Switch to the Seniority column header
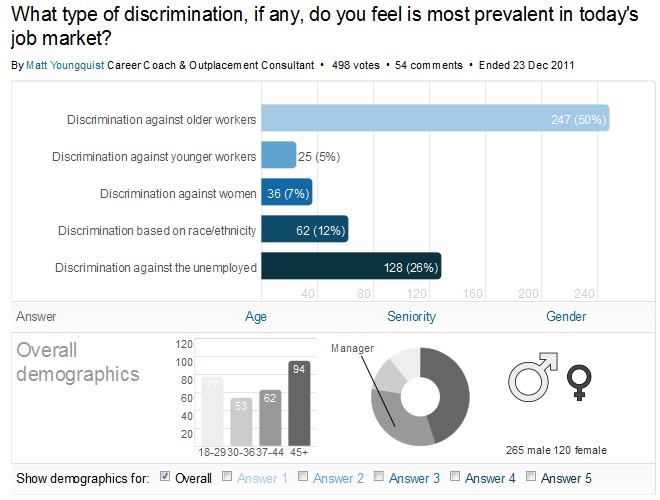The height and width of the screenshot is (500, 660). click(x=411, y=316)
